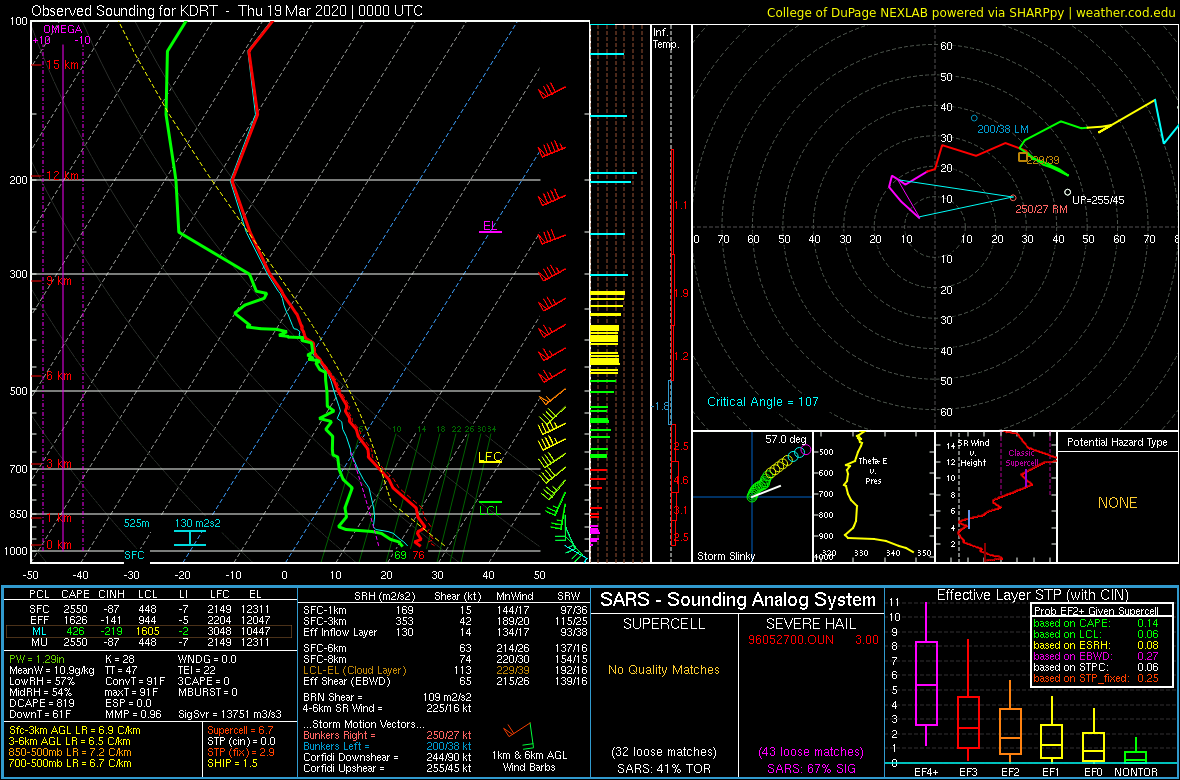This screenshot has width=1180, height=780.
Task: Click the 'UP=255/45' hodograph label
Action: 1097,200
